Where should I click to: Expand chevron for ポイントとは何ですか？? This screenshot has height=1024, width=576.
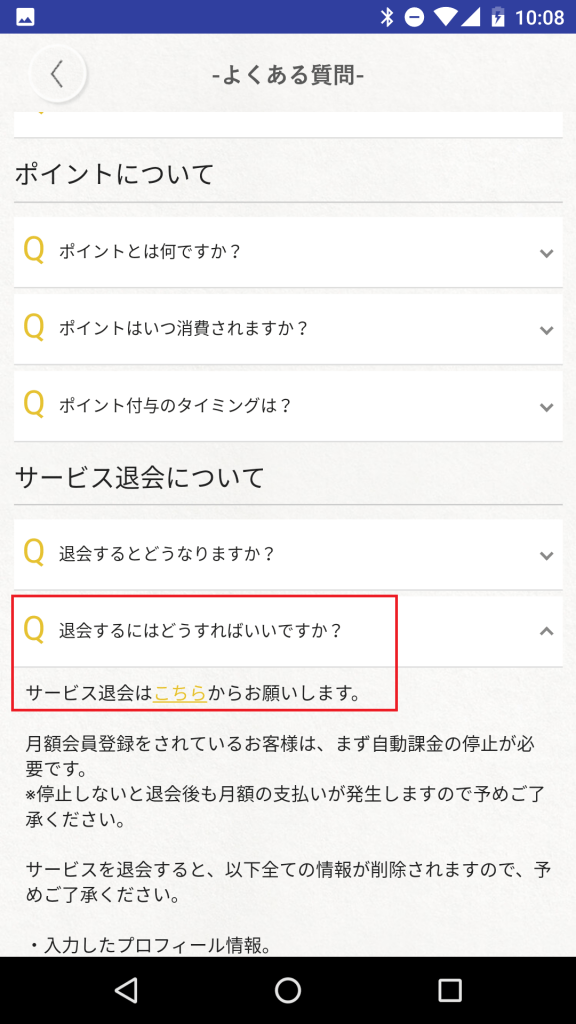(547, 253)
